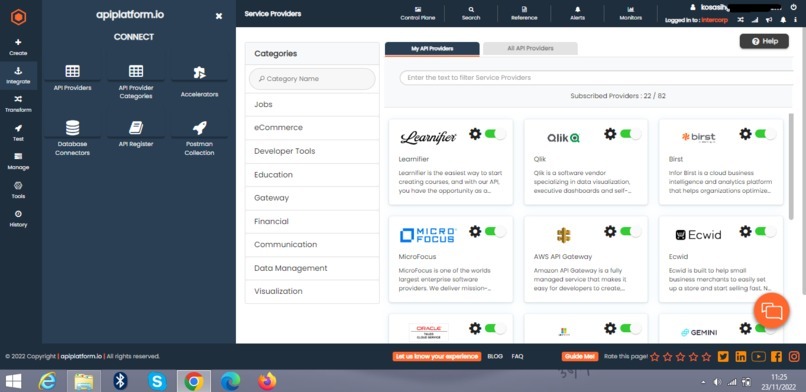Open Manage section in sidebar
The height and width of the screenshot is (392, 806).
[x=18, y=161]
